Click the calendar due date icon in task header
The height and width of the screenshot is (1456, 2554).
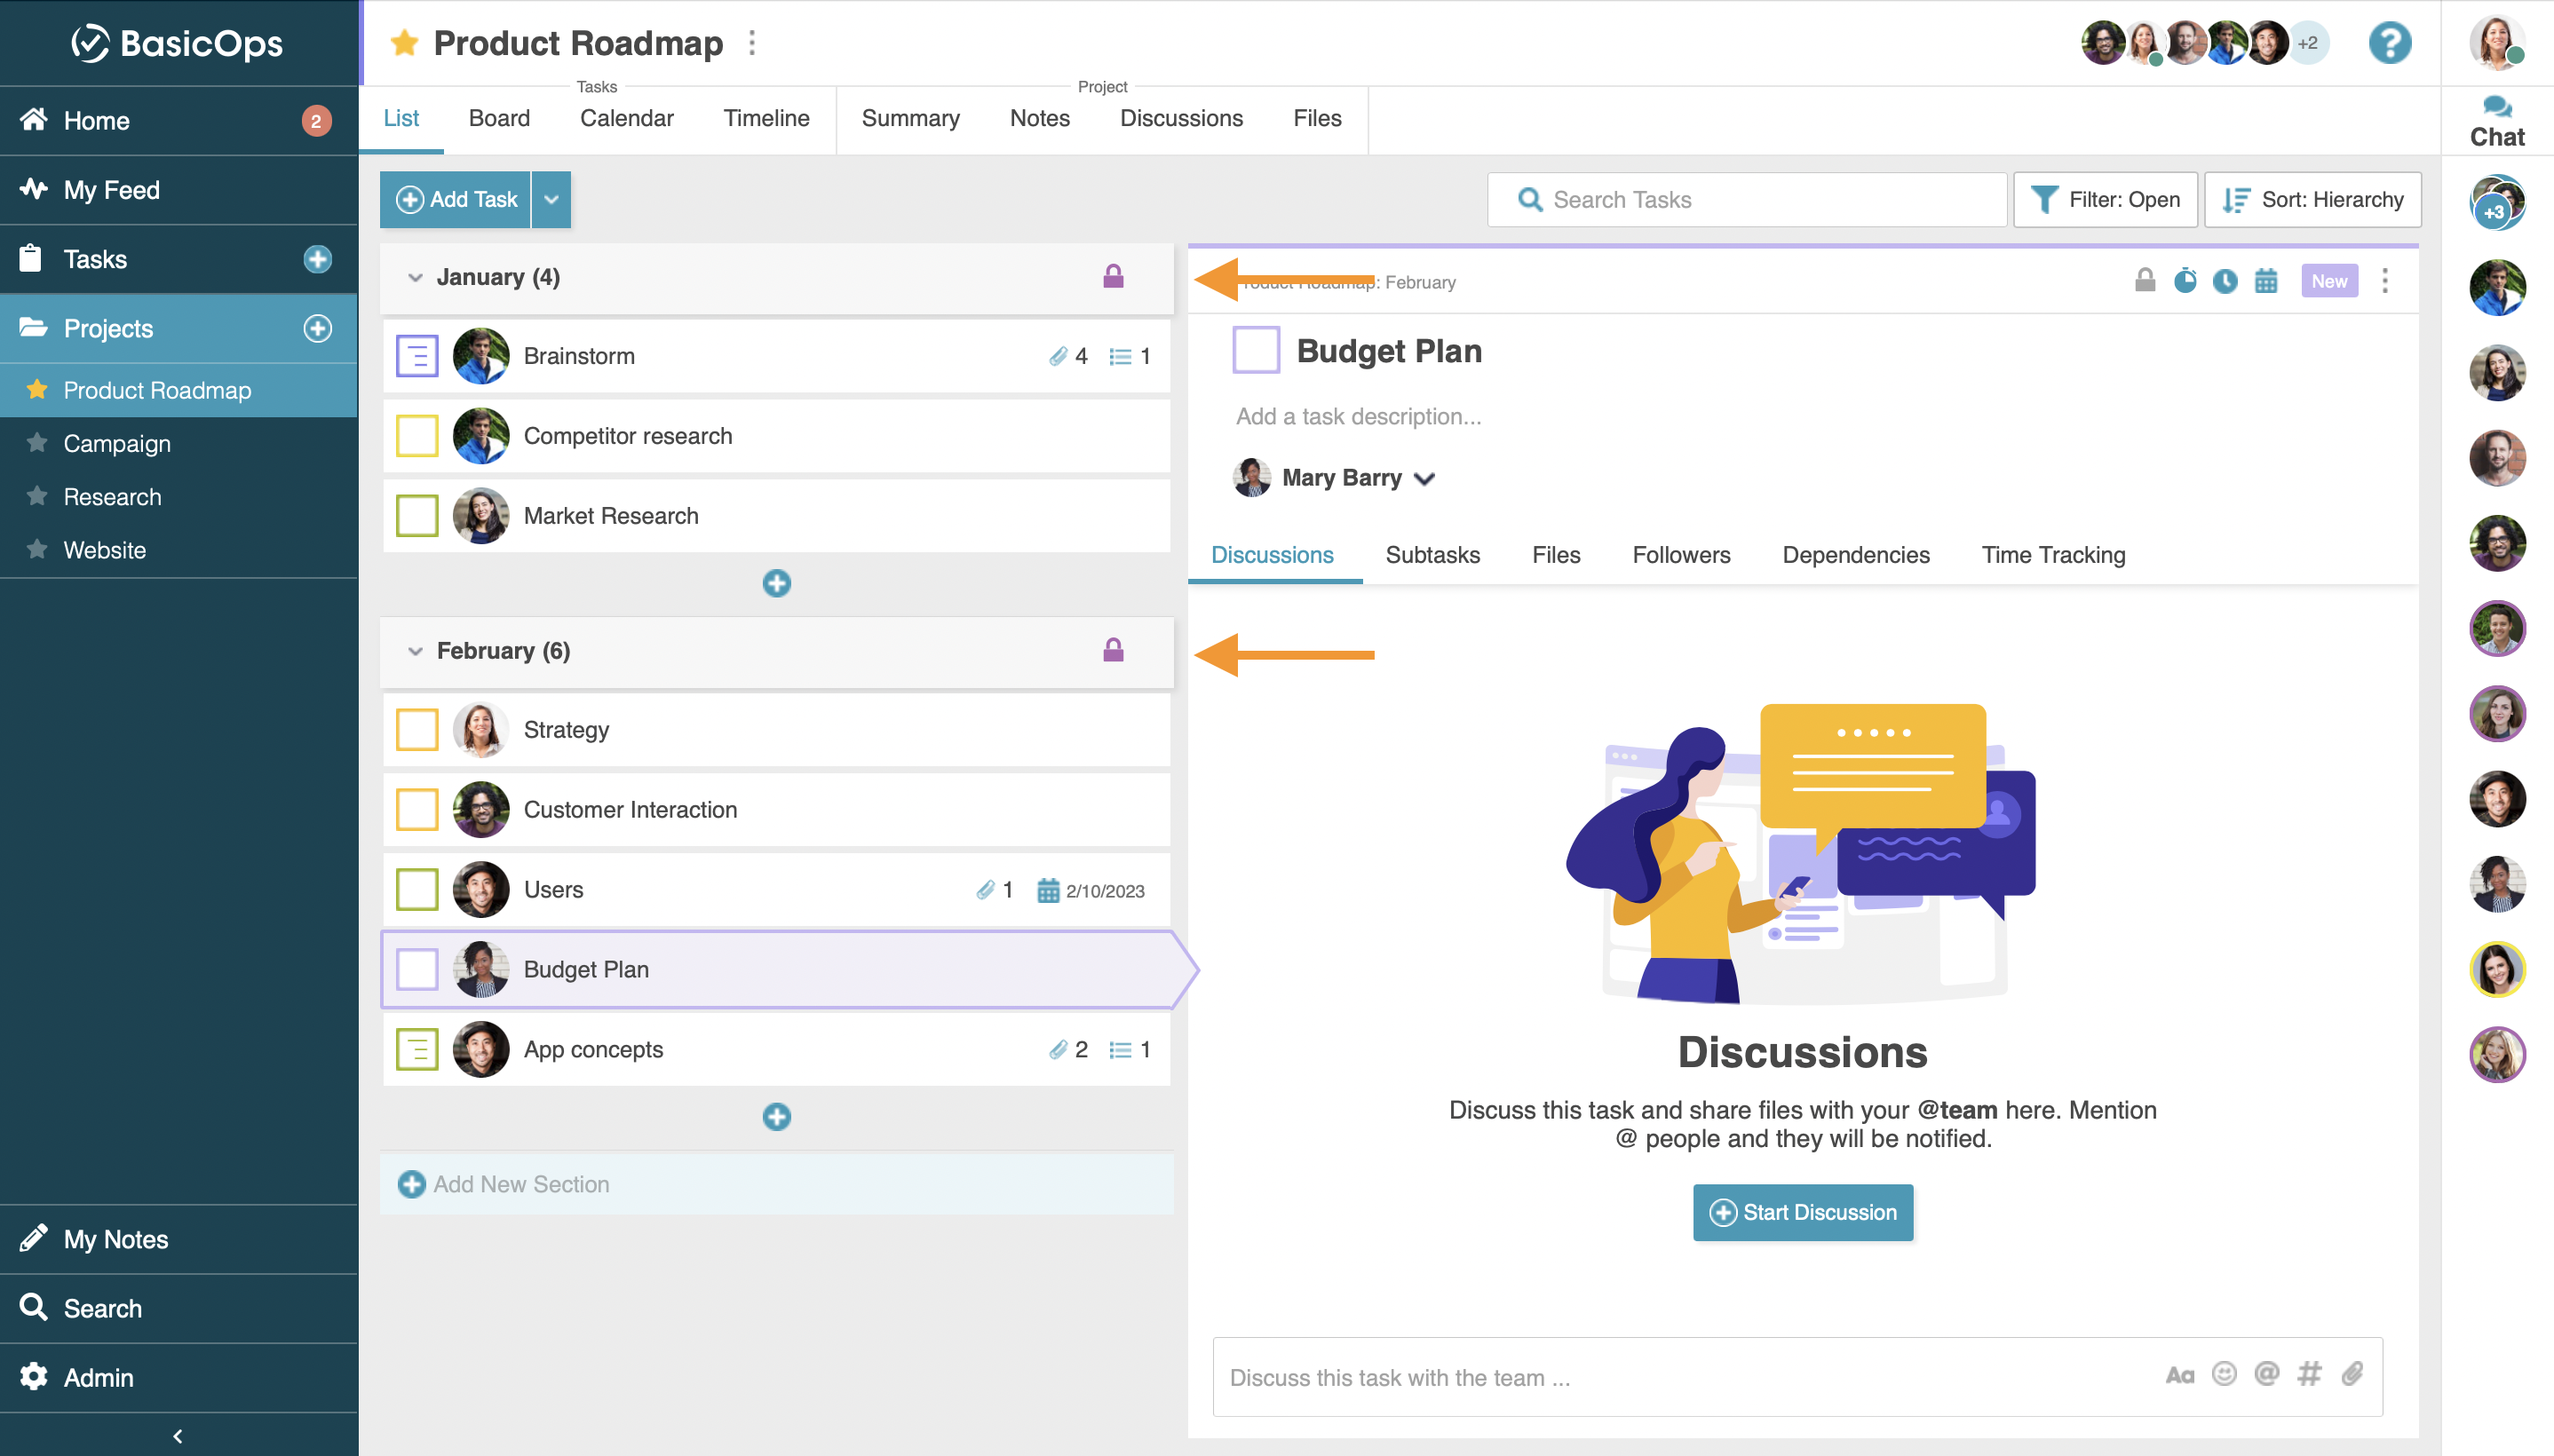coord(2266,281)
